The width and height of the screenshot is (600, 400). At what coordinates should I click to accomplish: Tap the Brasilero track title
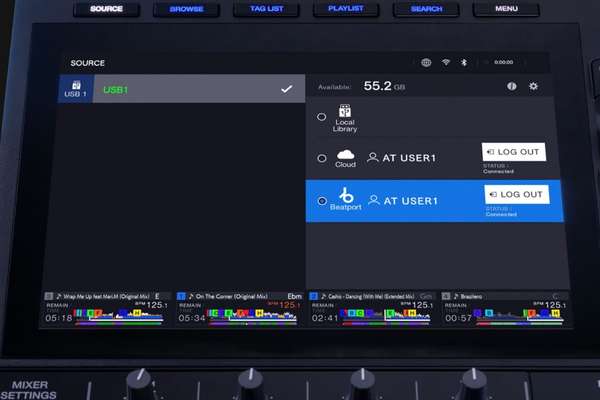471,296
